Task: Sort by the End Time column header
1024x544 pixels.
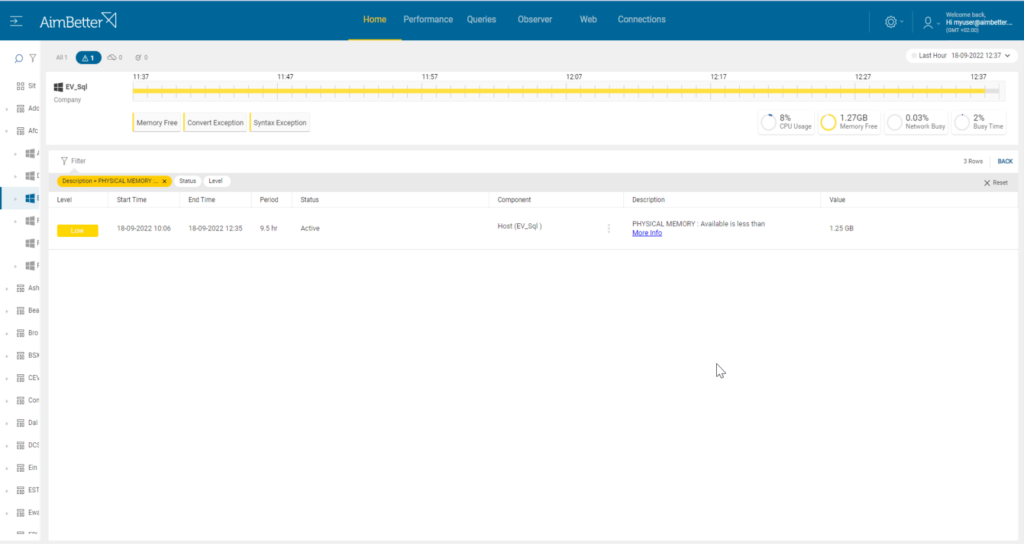Action: click(201, 200)
